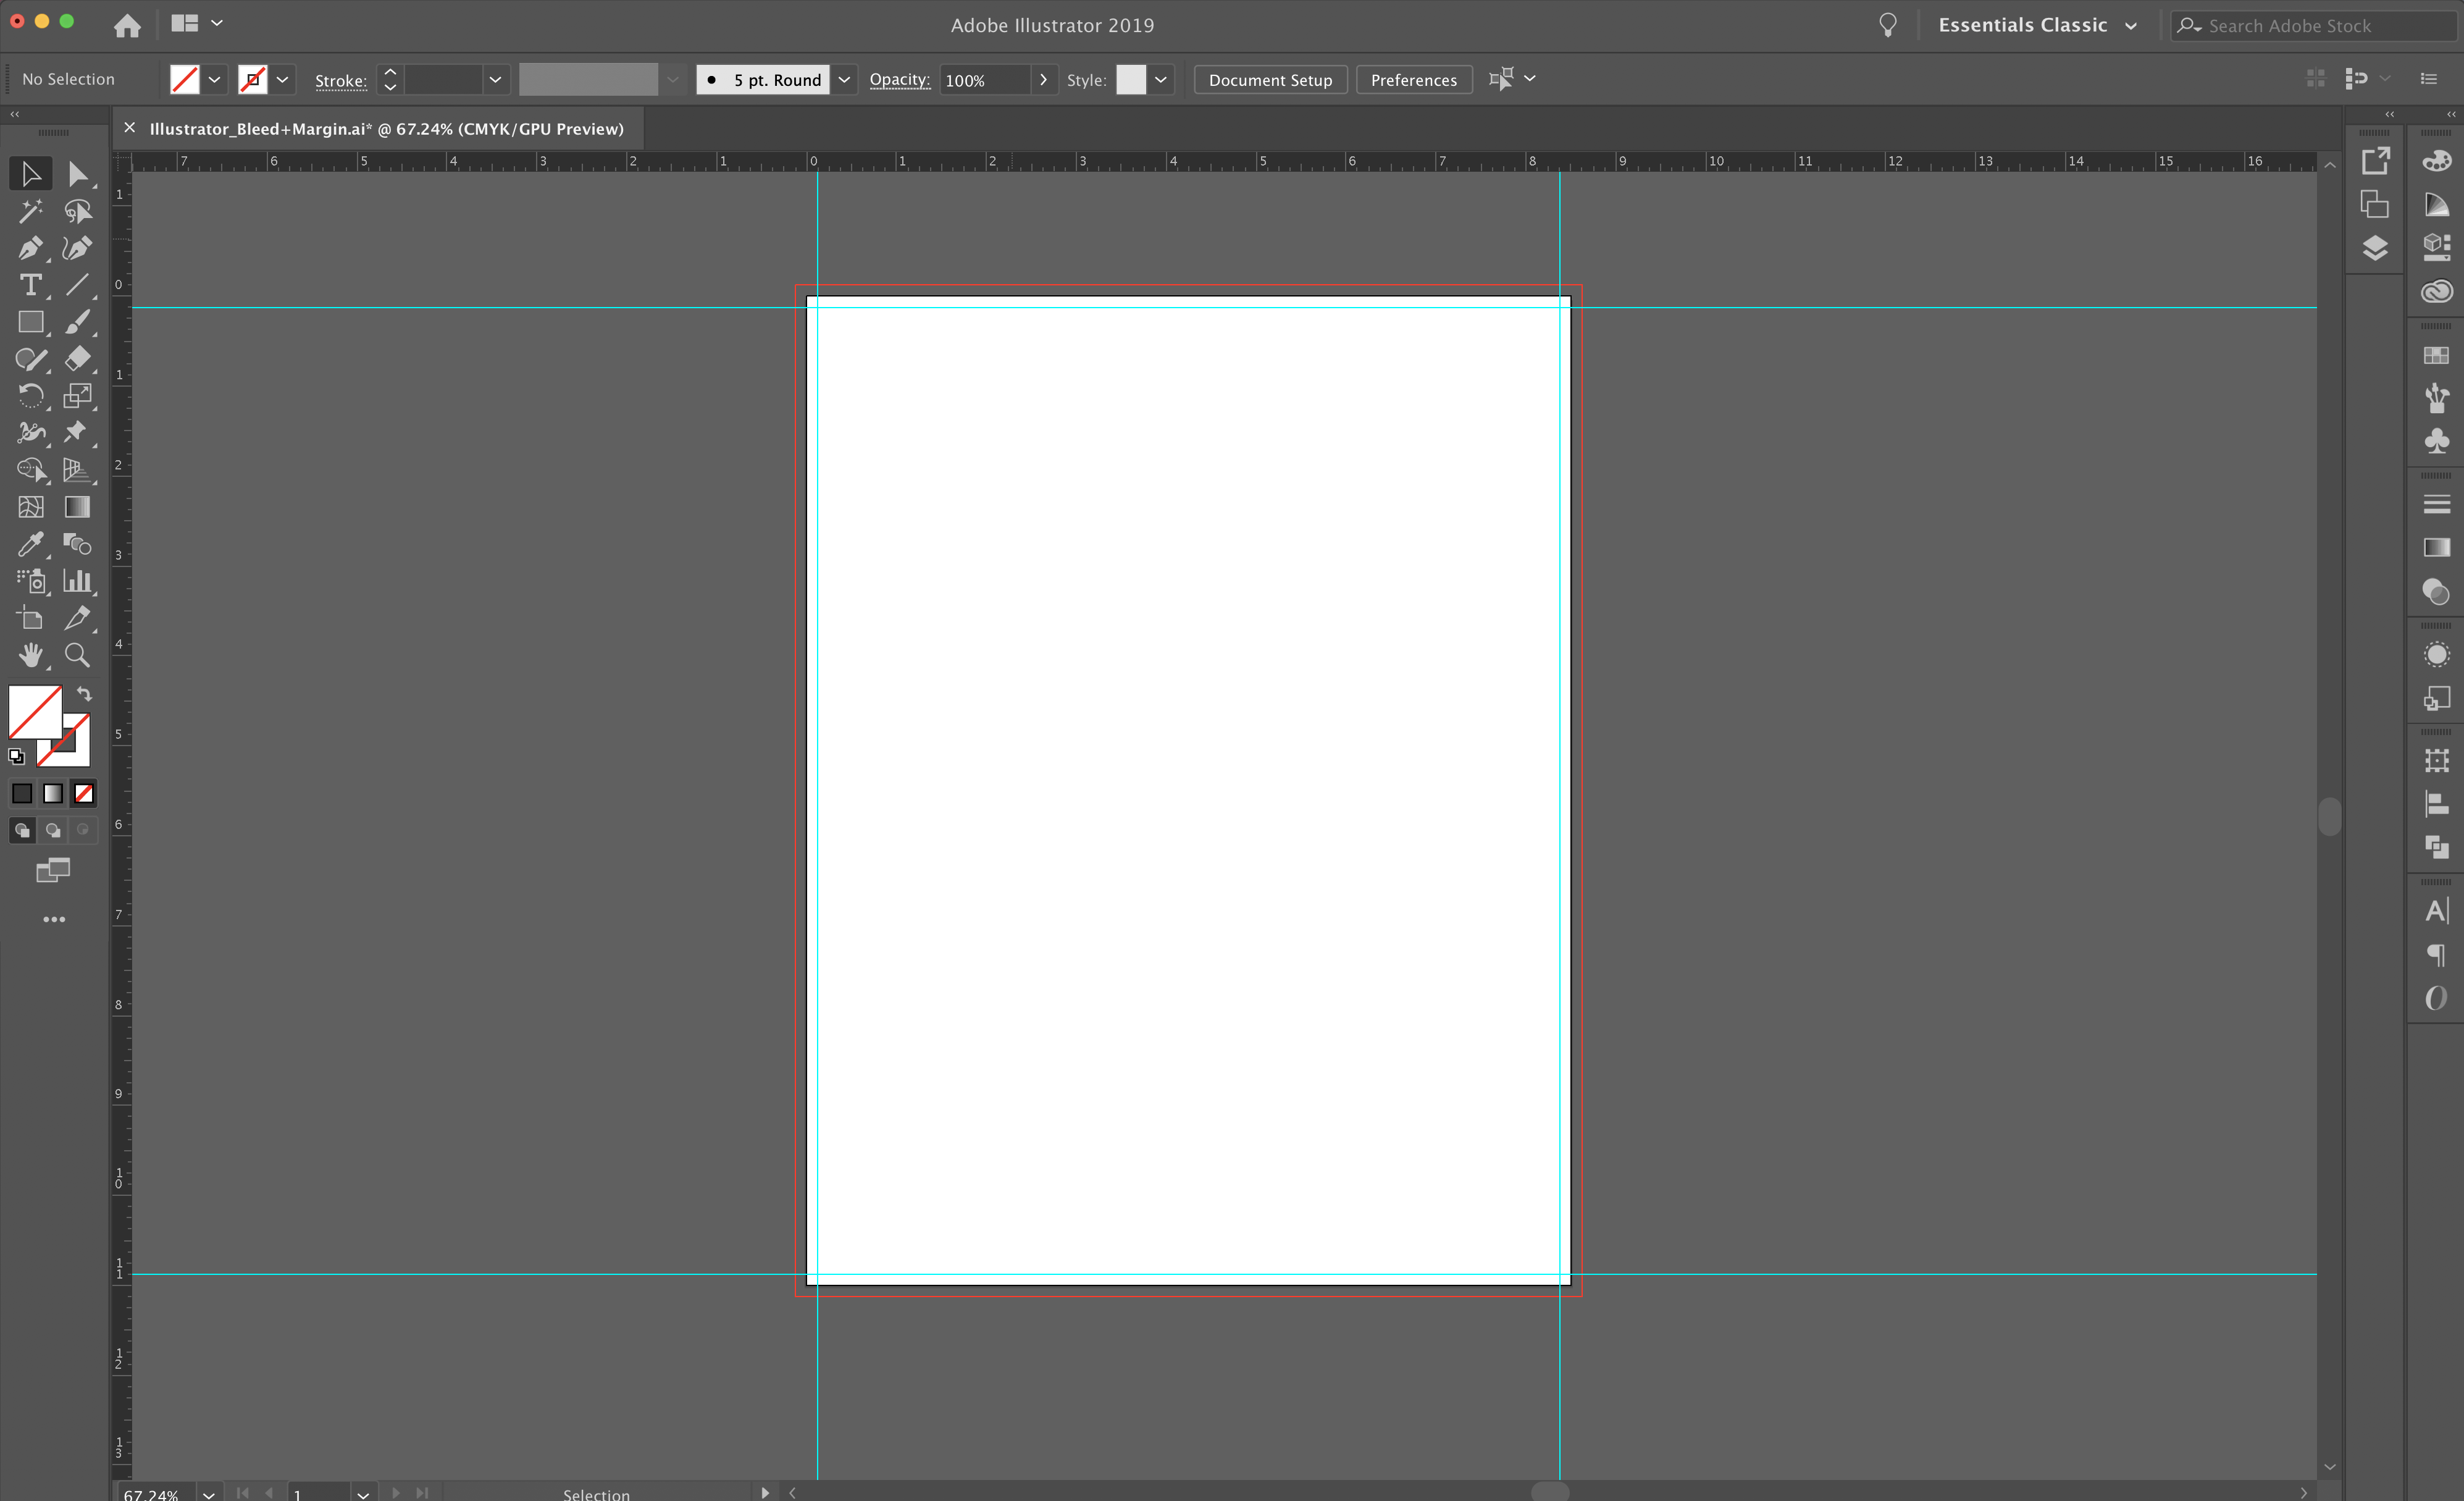This screenshot has width=2464, height=1501.
Task: Toggle draw behind drawing mode
Action: pyautogui.click(x=52, y=830)
